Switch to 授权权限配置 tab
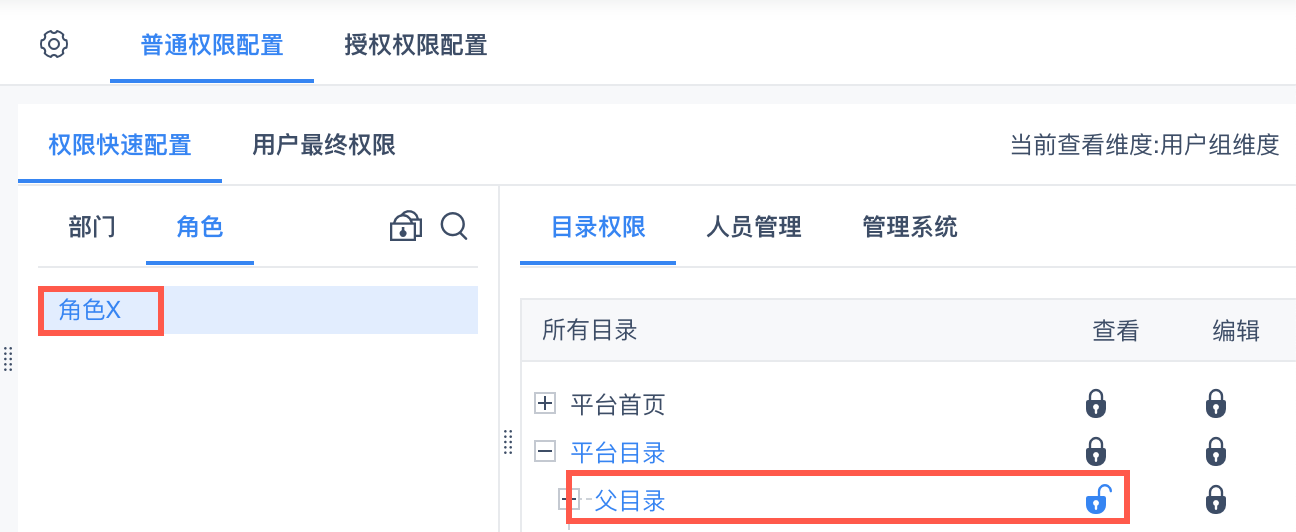Screen dimensions: 1296x532 tap(415, 45)
